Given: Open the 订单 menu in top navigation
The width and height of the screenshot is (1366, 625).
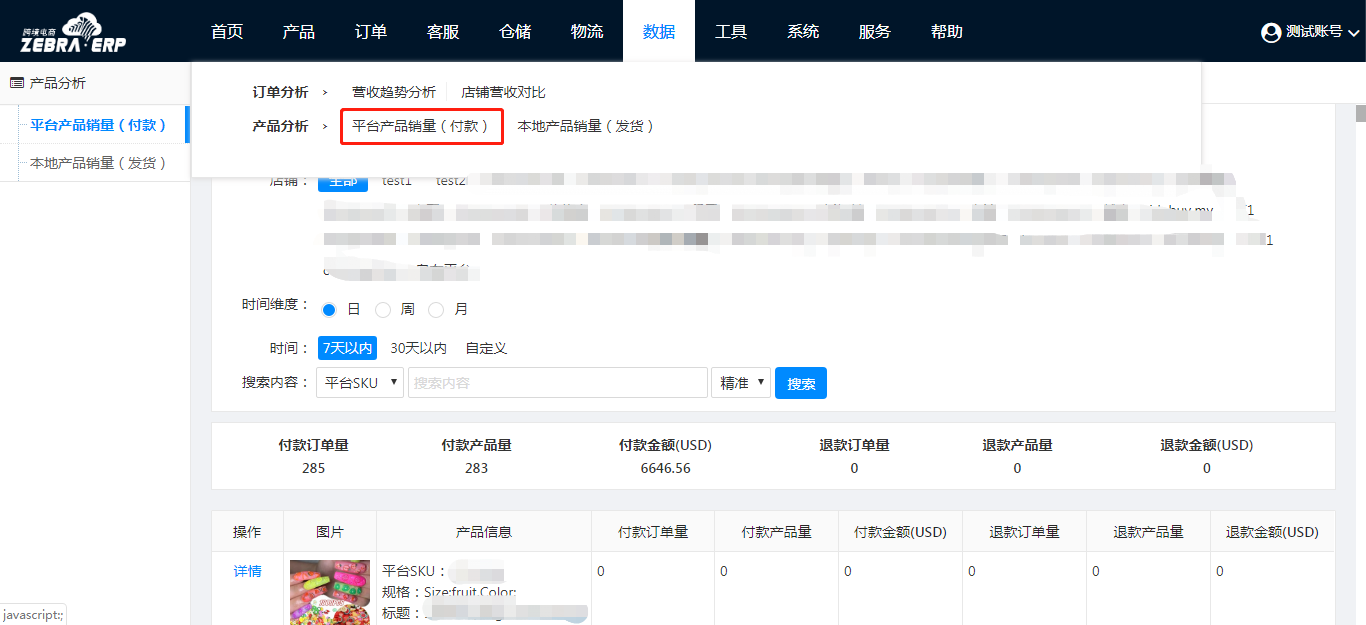Looking at the screenshot, I should (370, 32).
